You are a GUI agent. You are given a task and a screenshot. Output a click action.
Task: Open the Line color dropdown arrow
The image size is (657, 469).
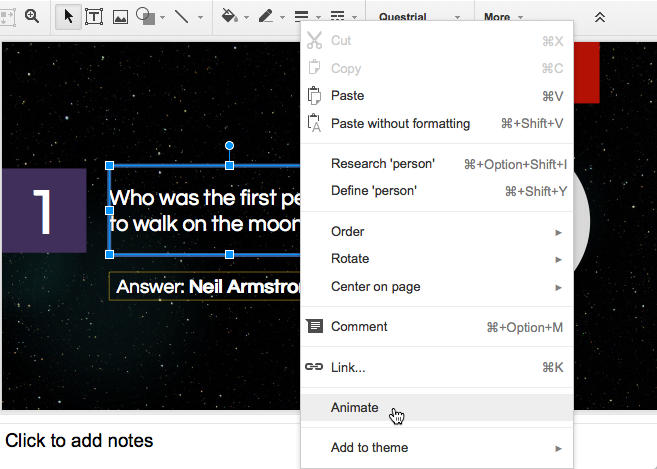click(x=282, y=18)
